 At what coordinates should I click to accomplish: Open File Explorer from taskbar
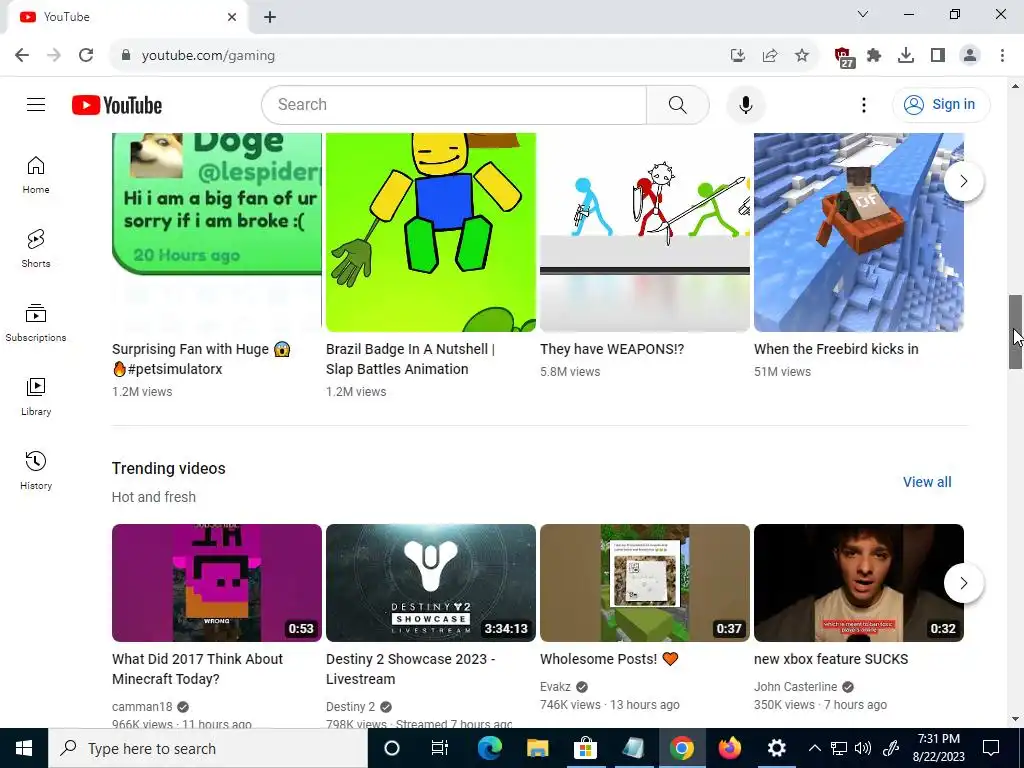click(537, 748)
